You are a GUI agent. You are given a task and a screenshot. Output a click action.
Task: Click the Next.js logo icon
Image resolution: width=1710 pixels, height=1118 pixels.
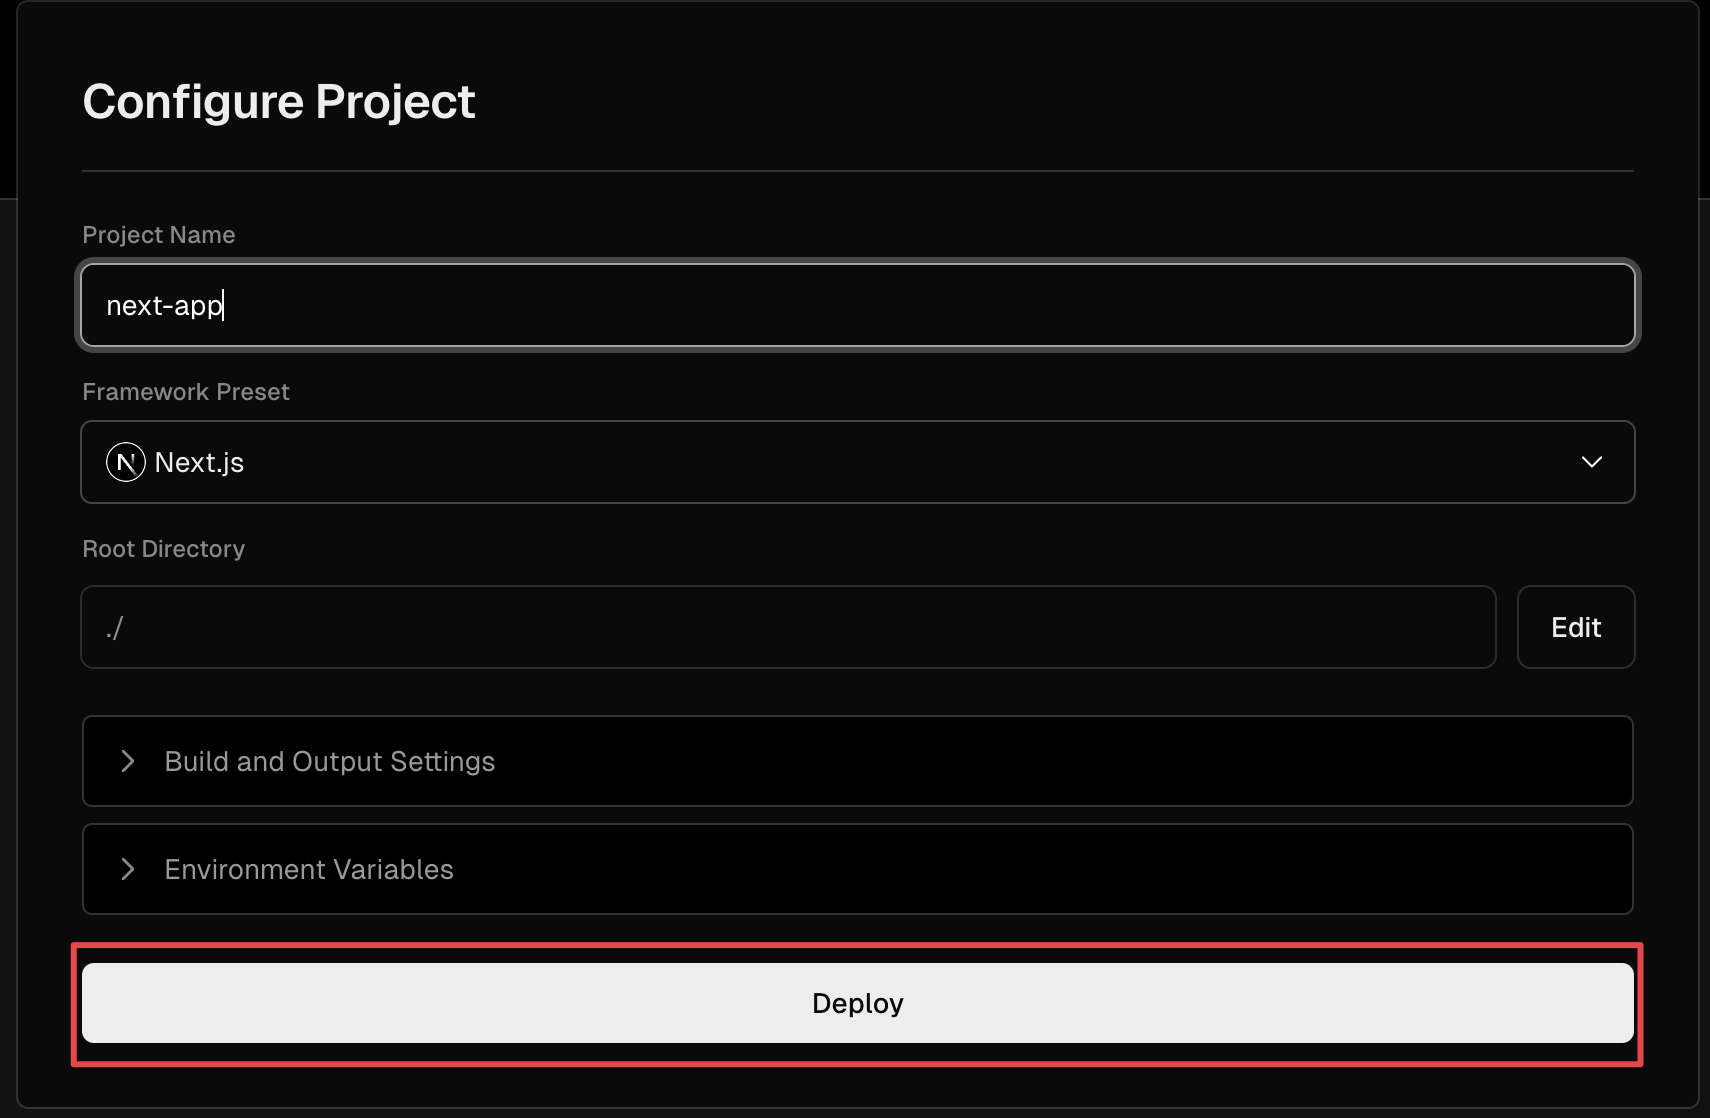(x=126, y=462)
